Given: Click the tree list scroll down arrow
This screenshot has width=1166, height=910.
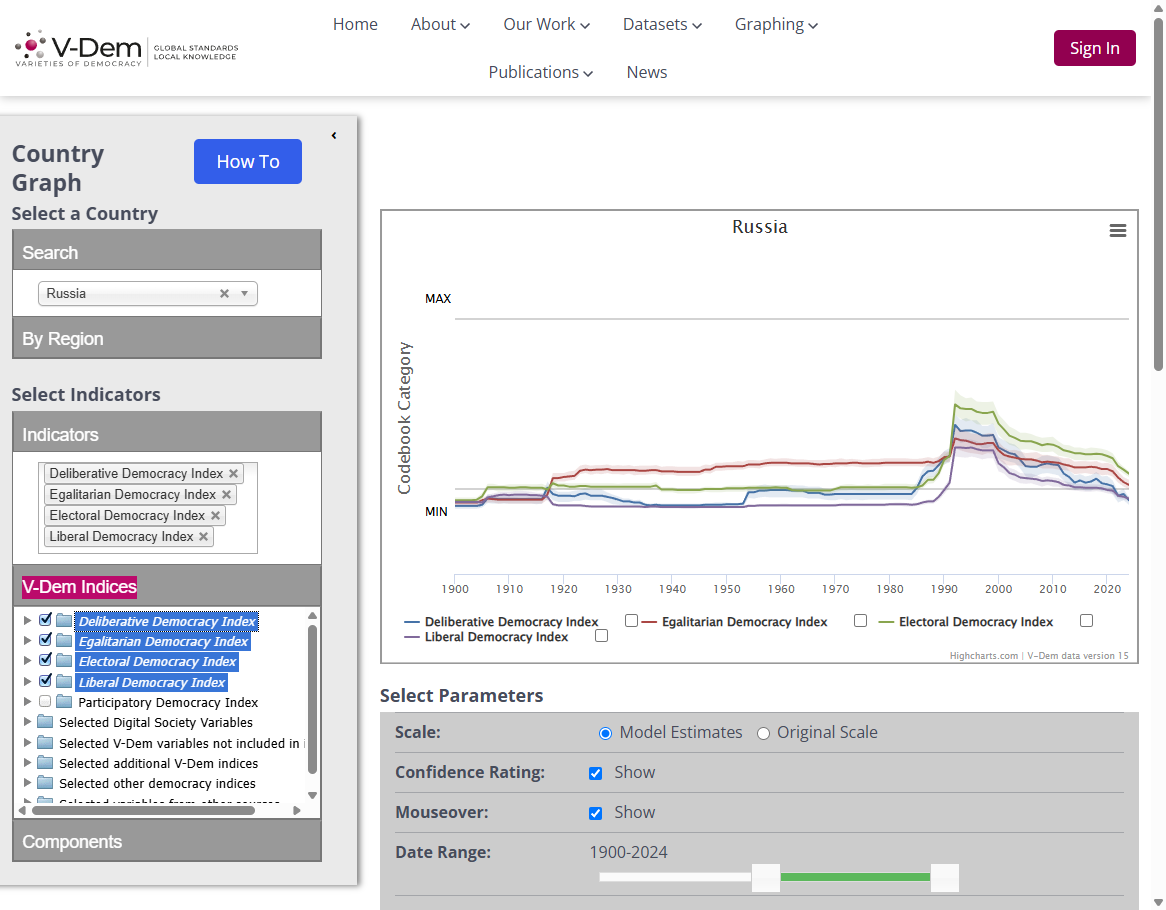Looking at the screenshot, I should click(x=312, y=795).
